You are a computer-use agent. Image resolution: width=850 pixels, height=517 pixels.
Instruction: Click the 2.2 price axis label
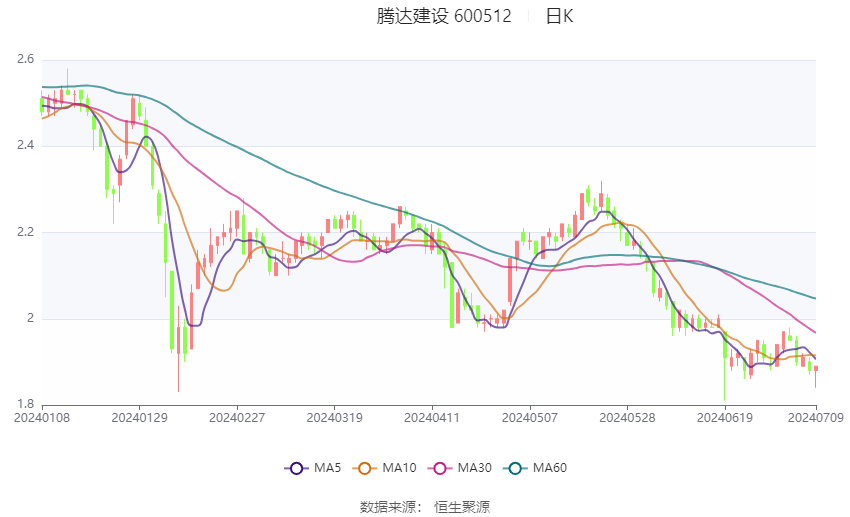tap(25, 232)
